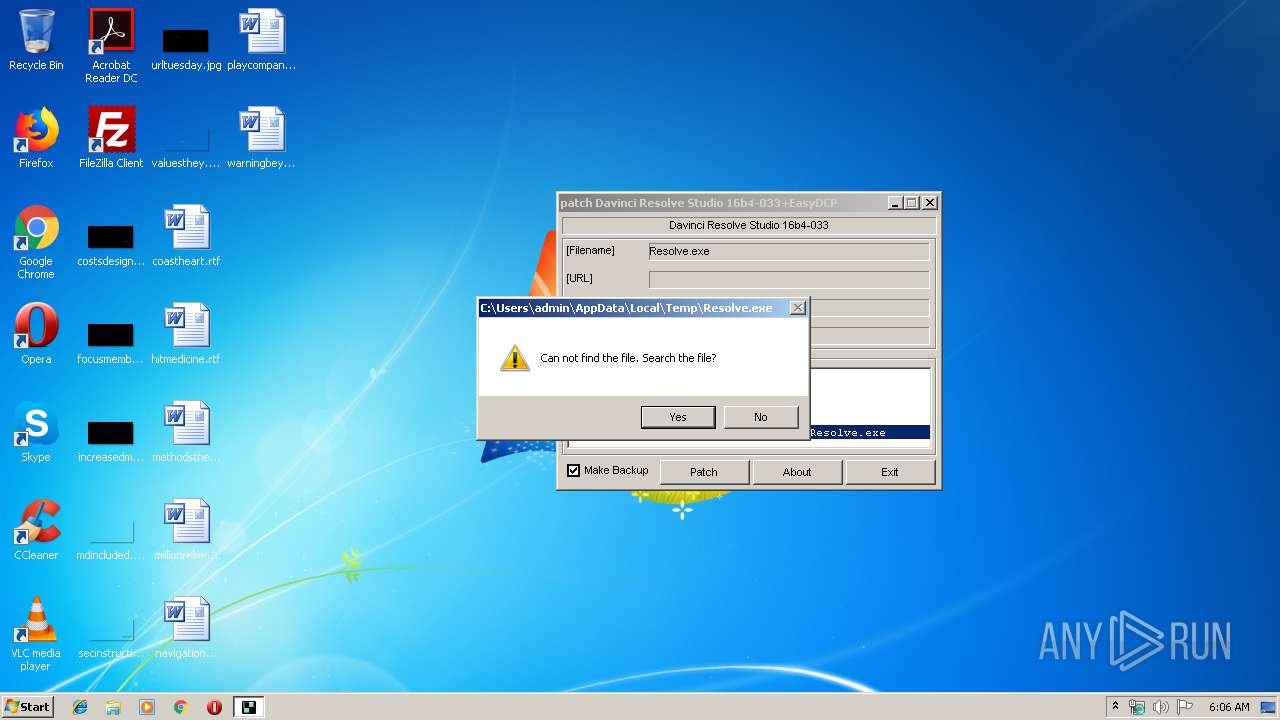Select the highlighted Resolve.exe log line
Image resolution: width=1280 pixels, height=720 pixels.
click(x=869, y=433)
